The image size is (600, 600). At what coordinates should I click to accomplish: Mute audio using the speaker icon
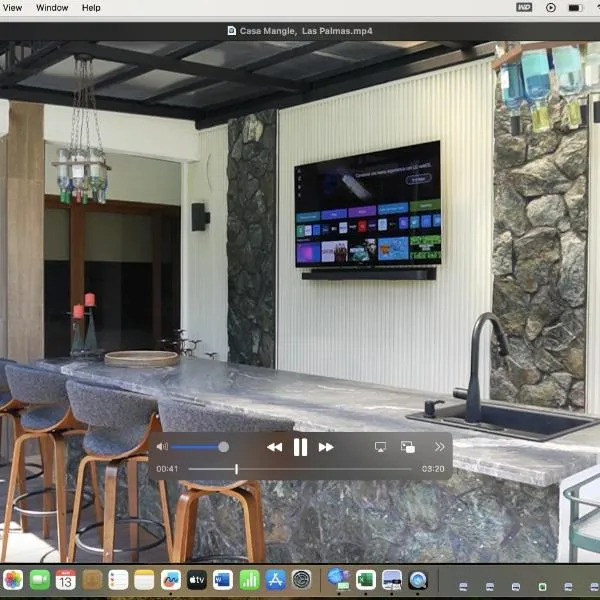162,447
